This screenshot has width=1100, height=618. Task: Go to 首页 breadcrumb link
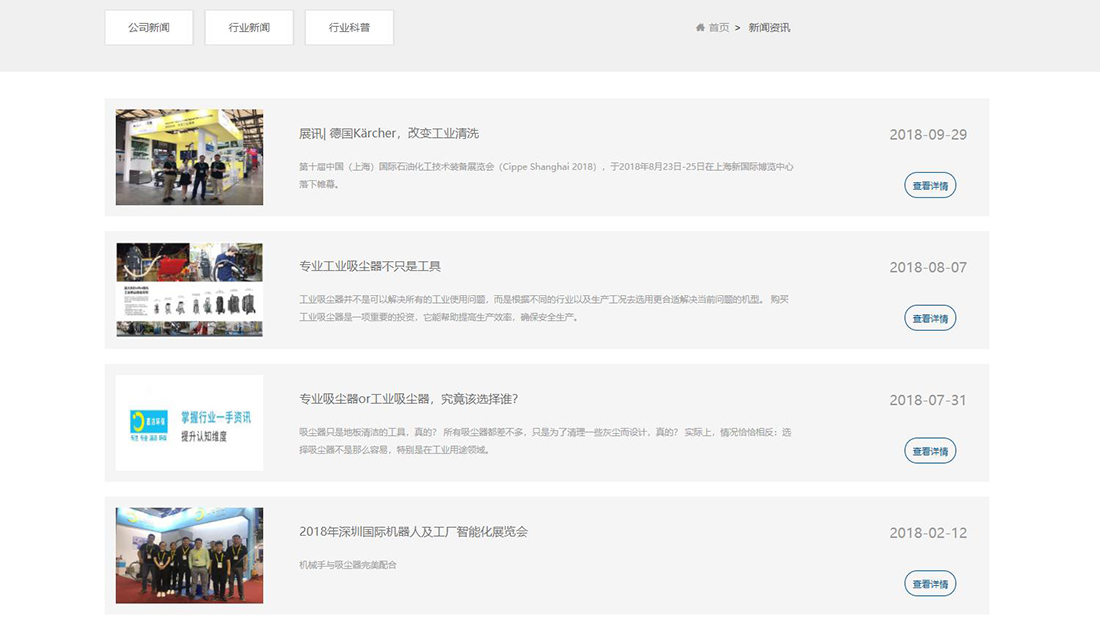718,27
